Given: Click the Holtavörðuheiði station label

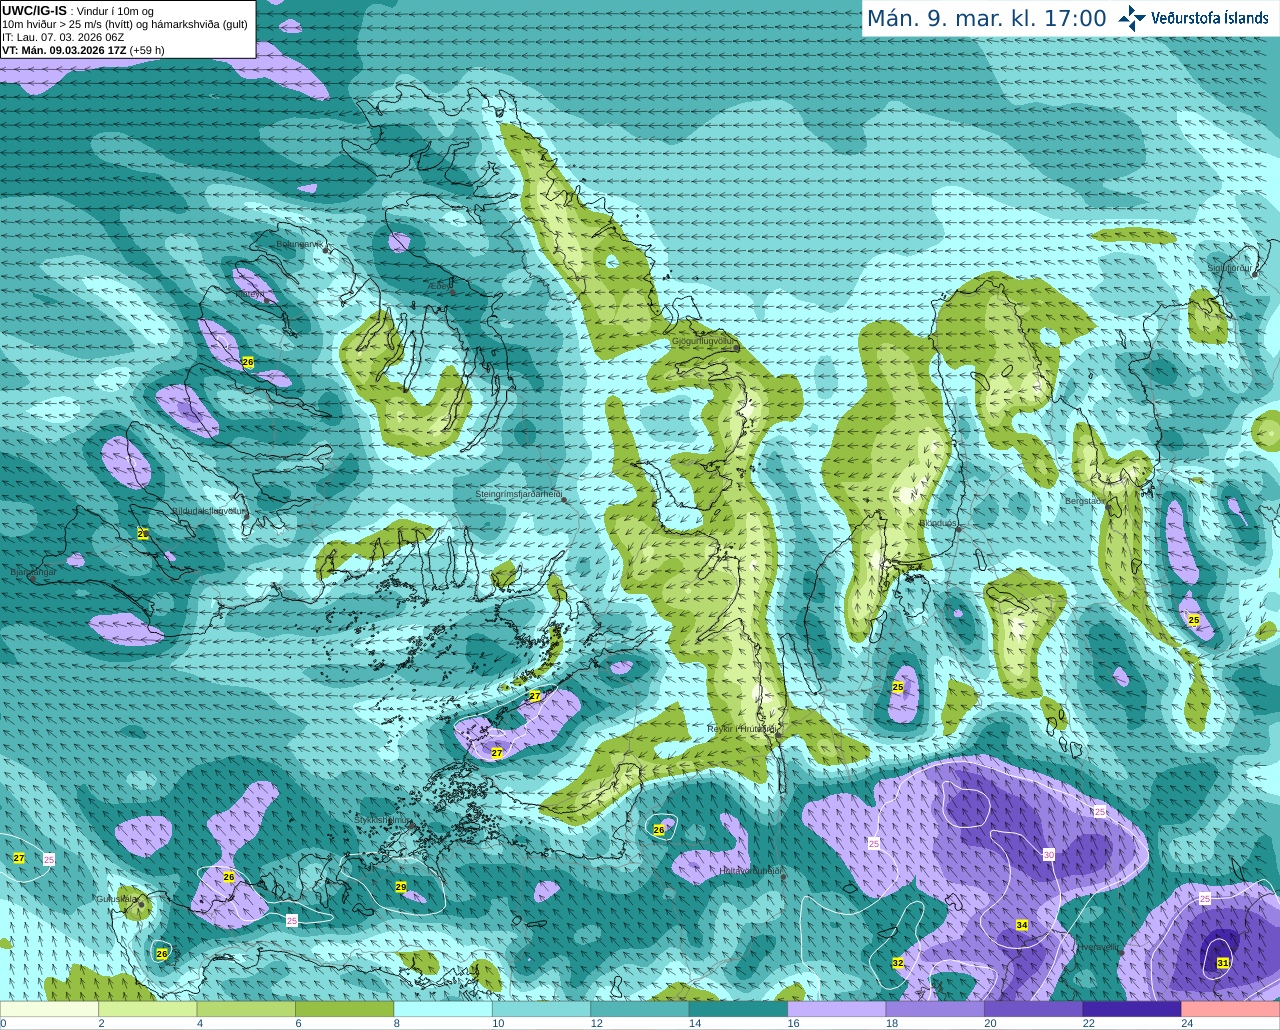Looking at the screenshot, I should [x=750, y=871].
